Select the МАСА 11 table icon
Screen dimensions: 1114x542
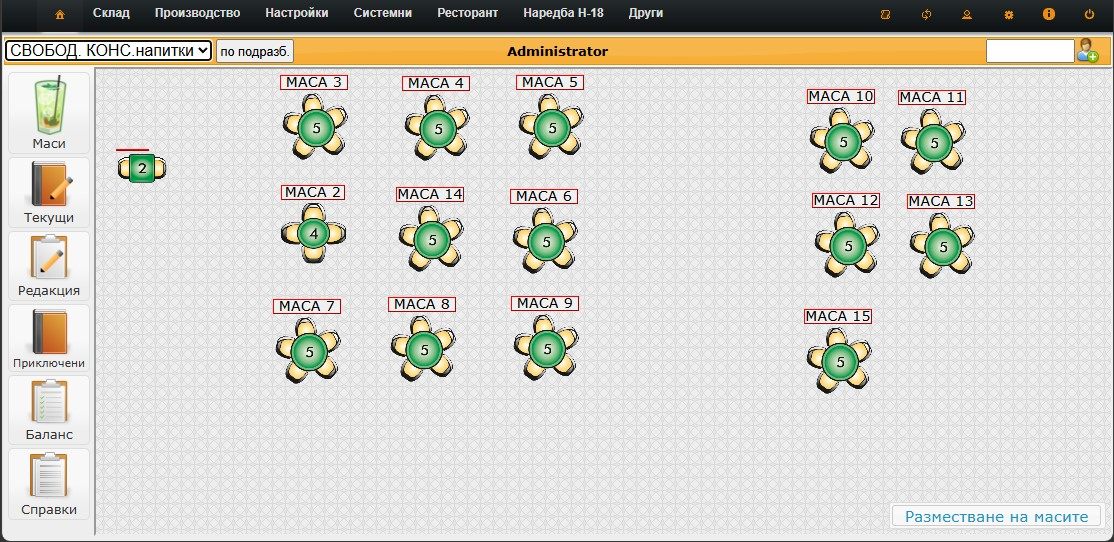coord(934,143)
